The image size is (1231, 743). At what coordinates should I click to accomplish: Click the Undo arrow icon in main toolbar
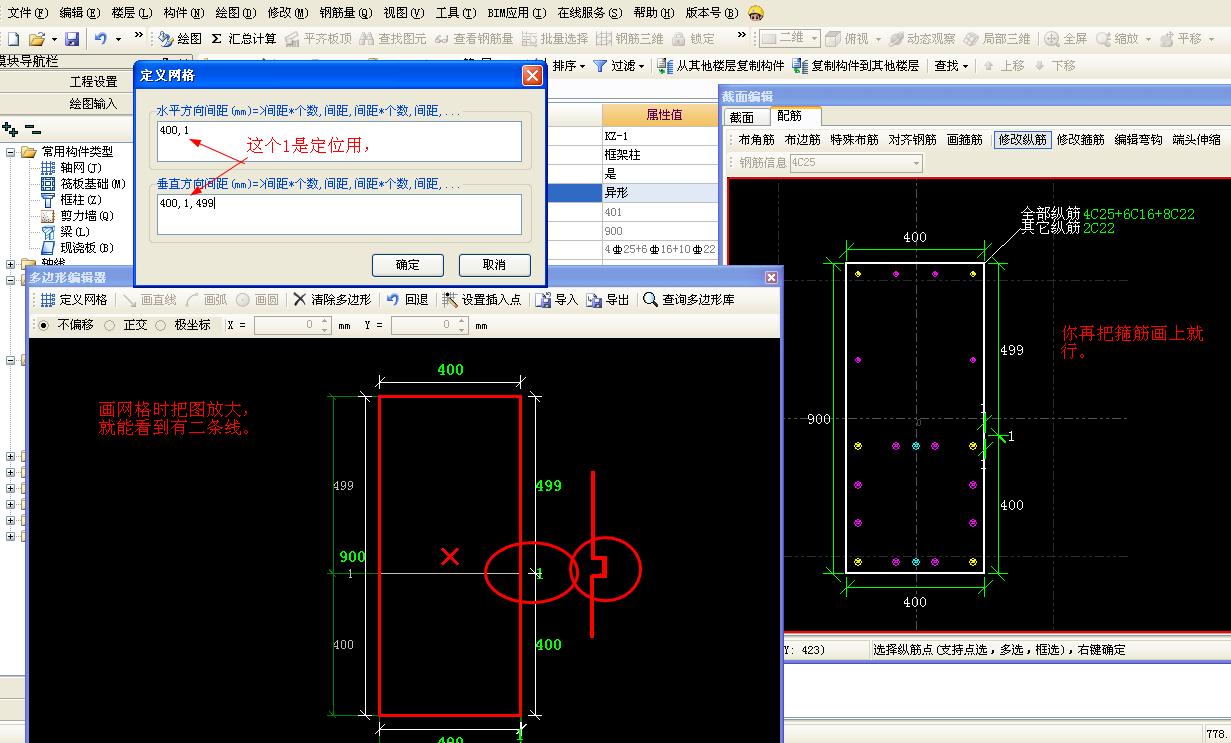tap(101, 39)
